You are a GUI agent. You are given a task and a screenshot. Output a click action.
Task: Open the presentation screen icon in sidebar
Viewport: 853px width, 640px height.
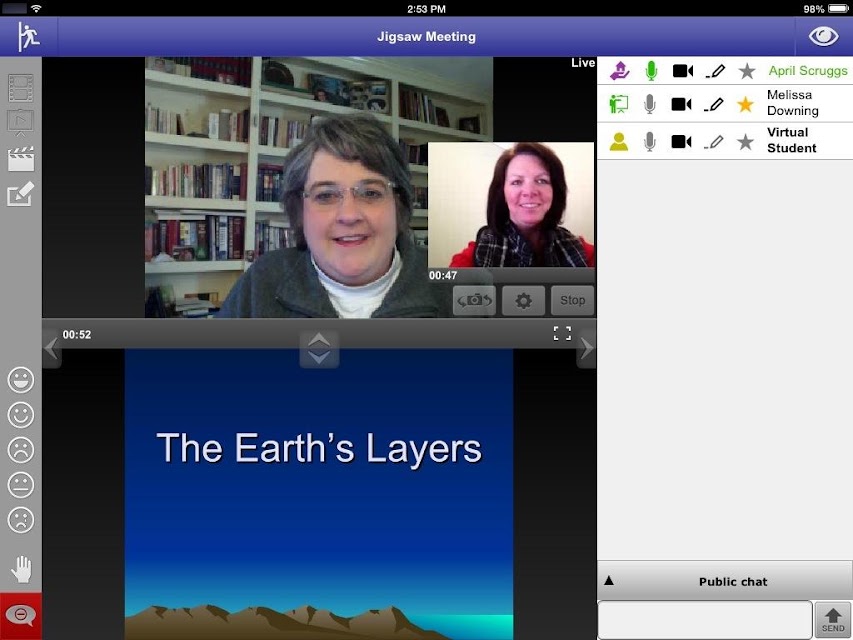coord(21,123)
